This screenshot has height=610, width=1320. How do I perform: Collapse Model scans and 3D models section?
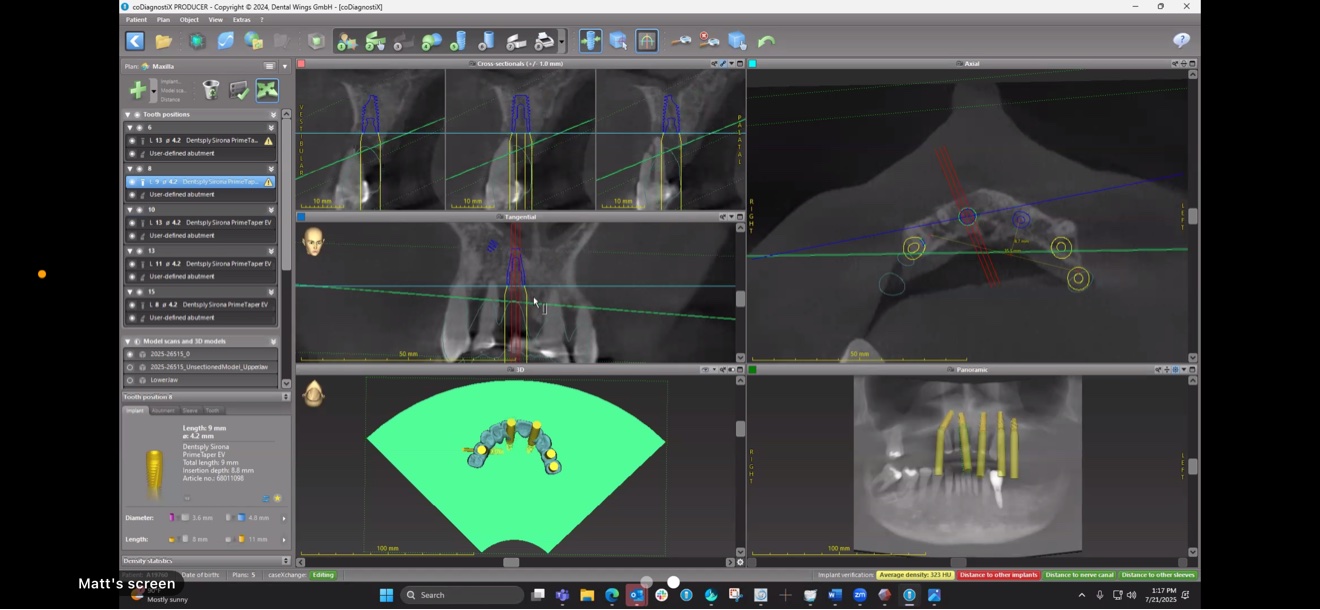coord(128,341)
